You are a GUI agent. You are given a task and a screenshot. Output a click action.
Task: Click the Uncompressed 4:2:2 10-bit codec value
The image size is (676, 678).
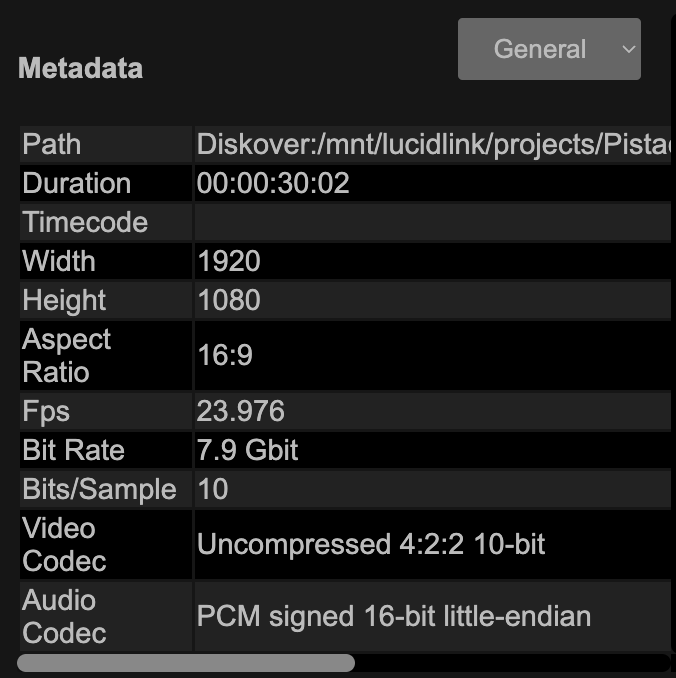click(371, 545)
